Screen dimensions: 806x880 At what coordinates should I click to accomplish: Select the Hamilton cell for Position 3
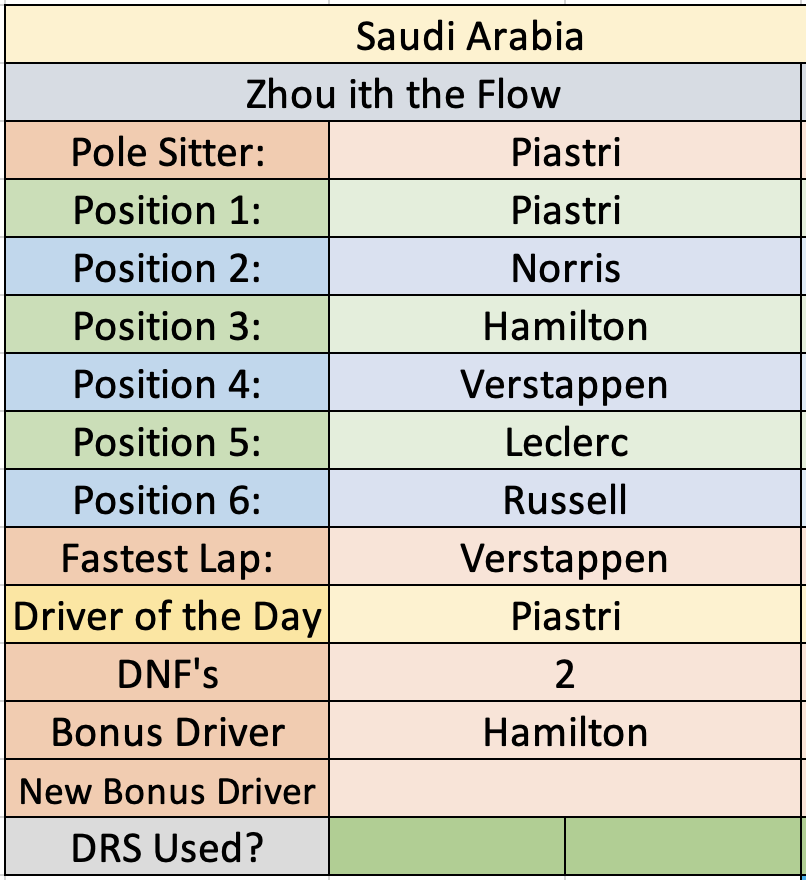565,325
